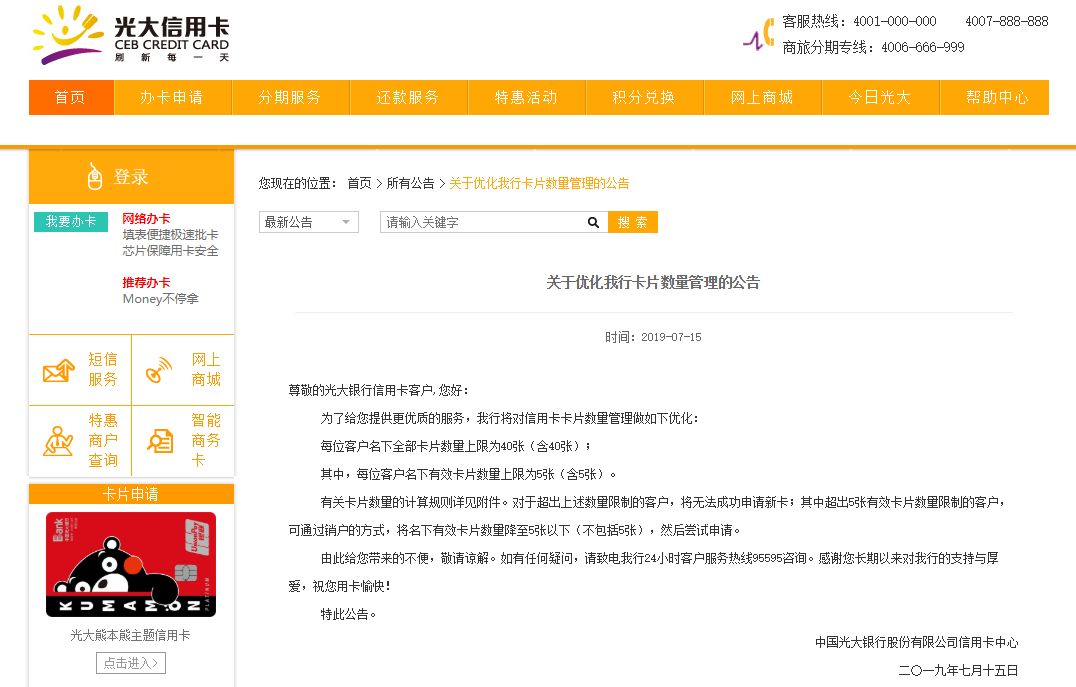Select the 智能商务卡 briefcase icon

pyautogui.click(x=158, y=440)
